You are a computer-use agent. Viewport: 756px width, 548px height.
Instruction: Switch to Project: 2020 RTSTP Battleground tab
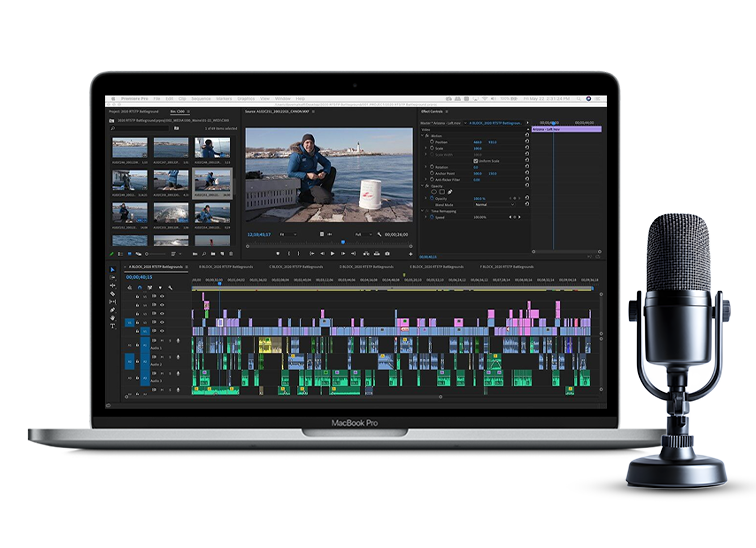click(x=134, y=111)
